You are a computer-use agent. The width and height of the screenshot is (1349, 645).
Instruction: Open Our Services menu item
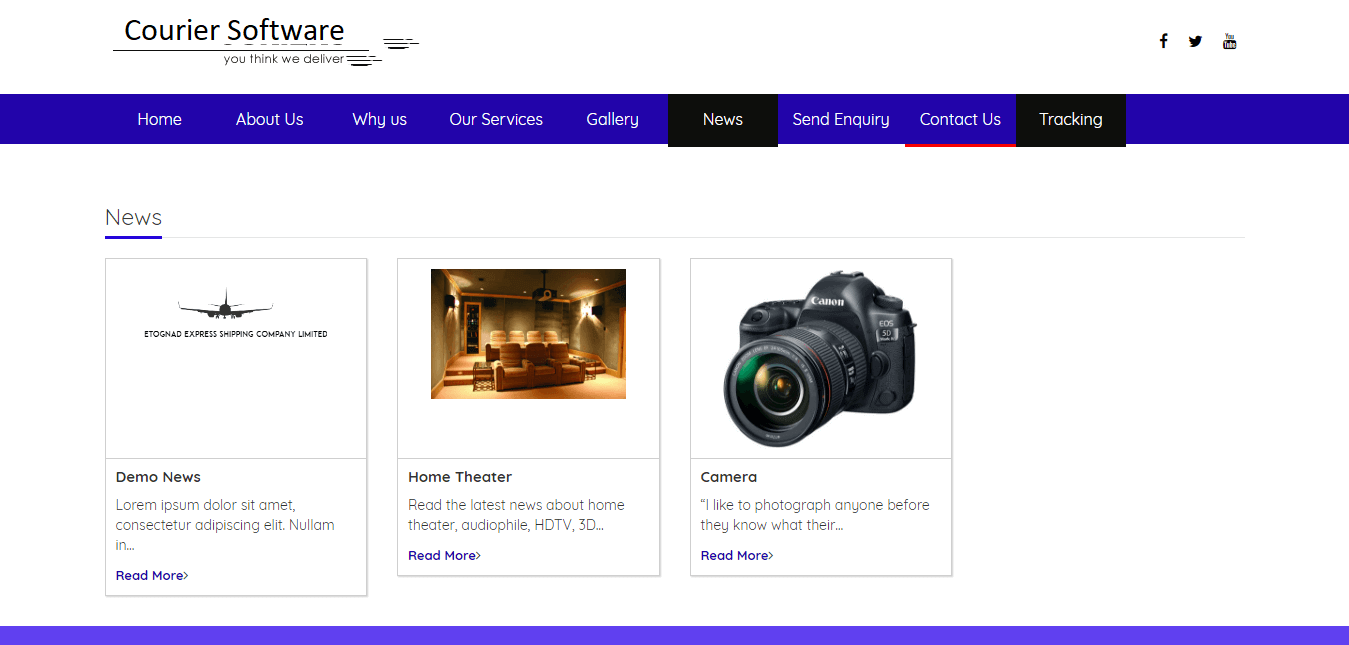(x=496, y=119)
